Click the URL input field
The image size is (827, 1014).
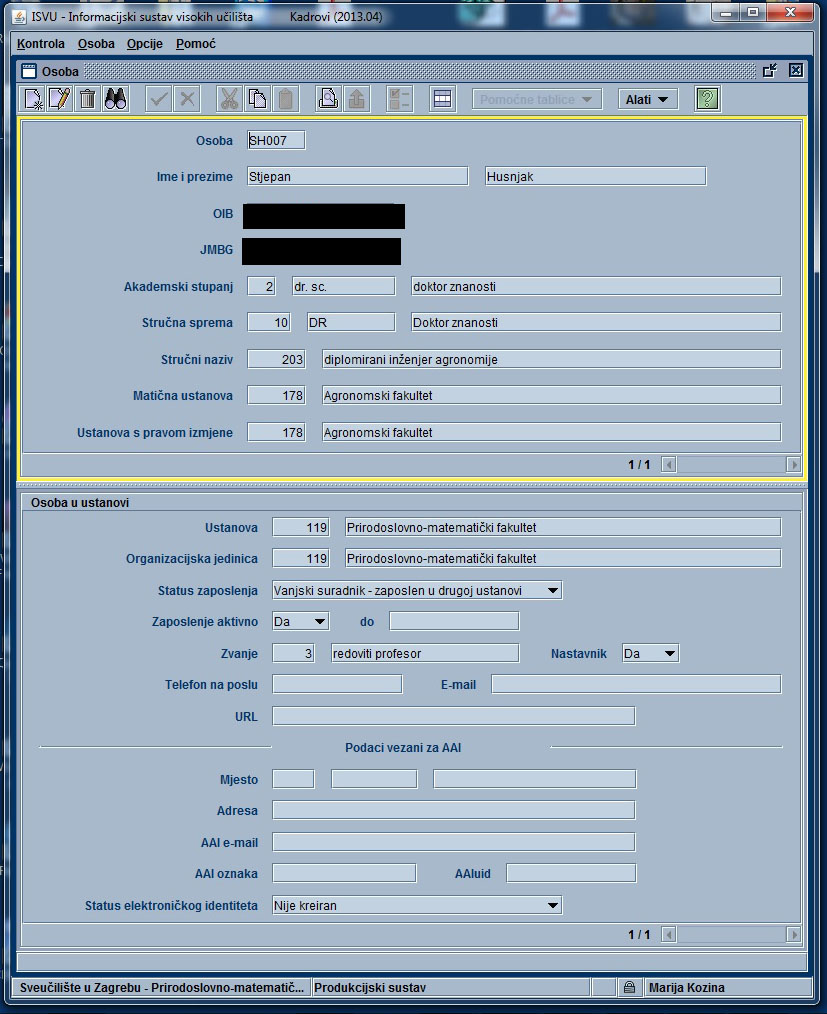pyautogui.click(x=453, y=717)
